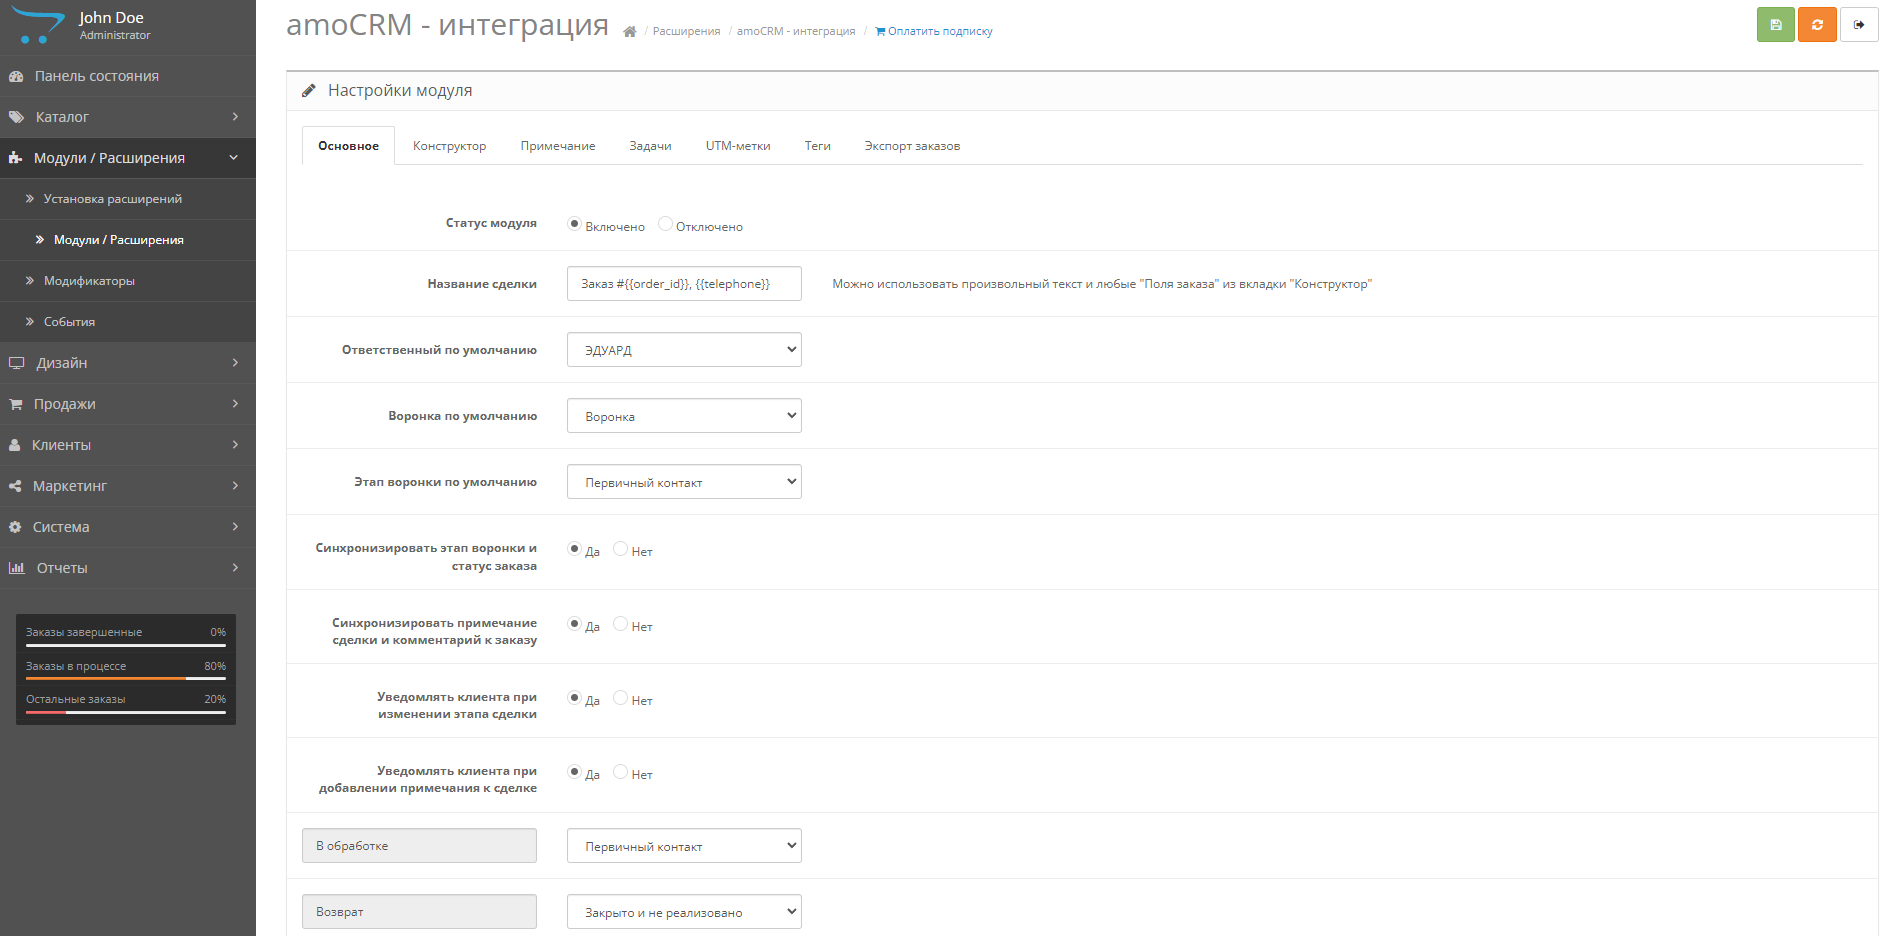
Task: Select the Отключено module status radio
Action: pyautogui.click(x=665, y=224)
